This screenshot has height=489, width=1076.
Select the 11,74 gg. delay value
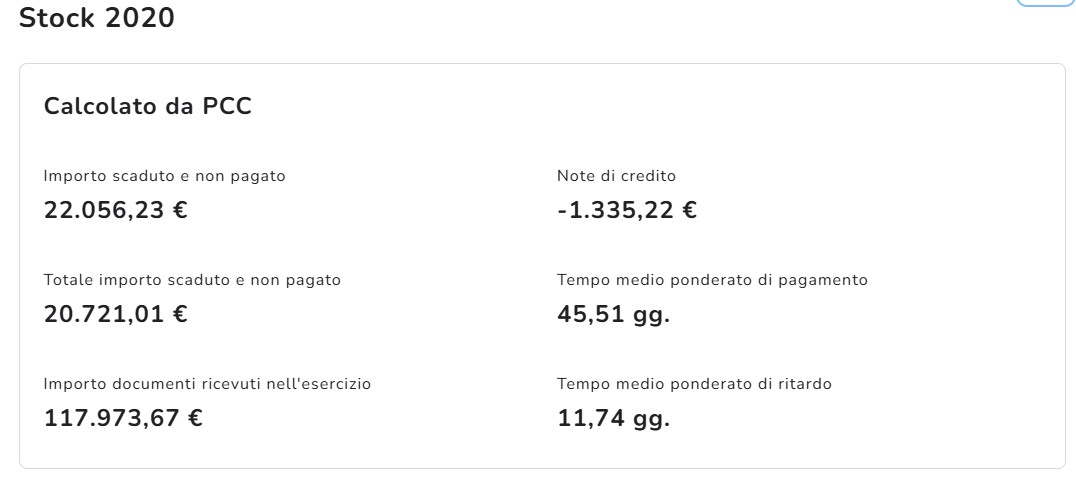pyautogui.click(x=613, y=418)
